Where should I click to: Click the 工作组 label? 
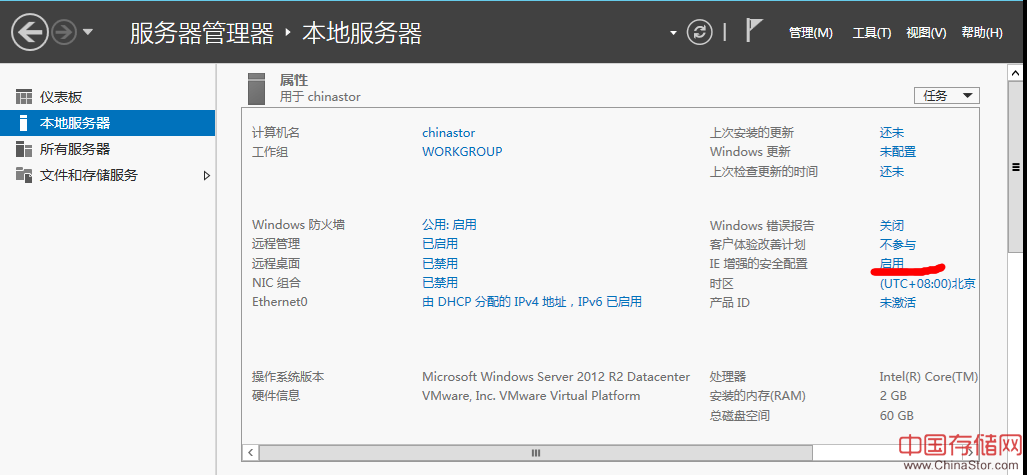point(270,152)
